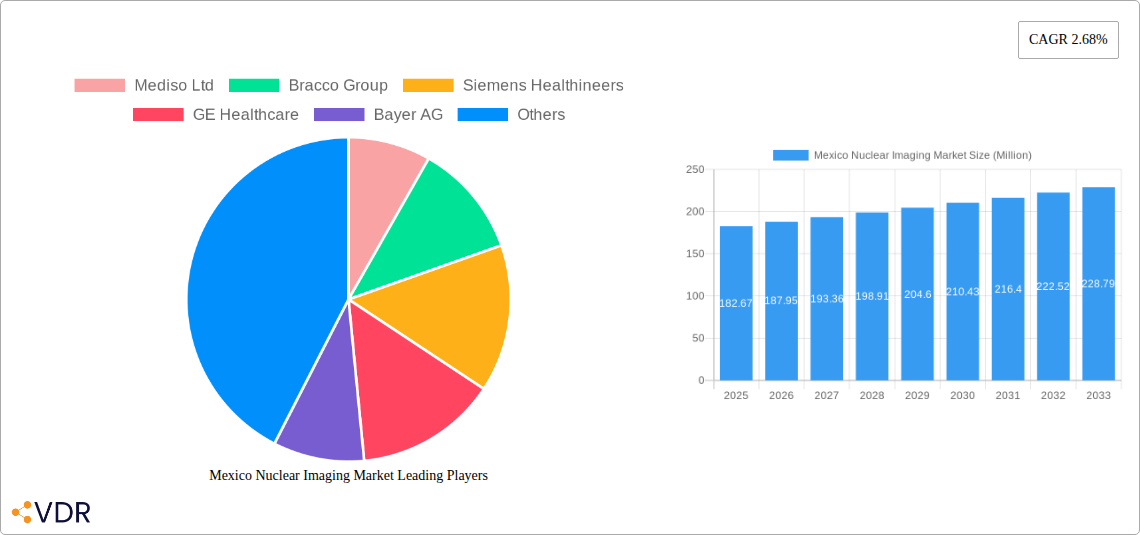Toggle Others legend label
Screen dimensions: 1140x535
(541, 115)
